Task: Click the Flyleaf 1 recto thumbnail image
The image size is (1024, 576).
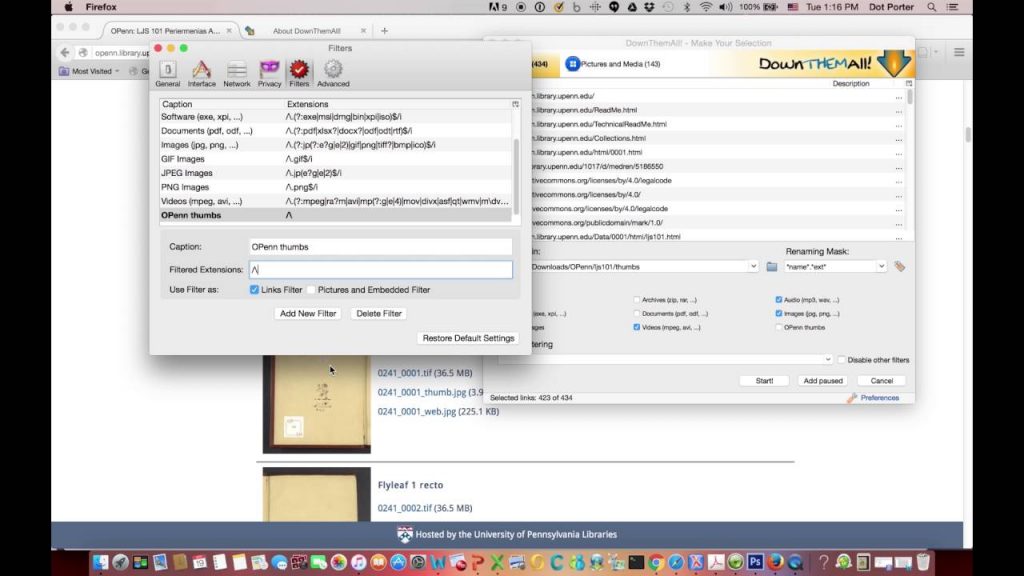Action: point(317,494)
